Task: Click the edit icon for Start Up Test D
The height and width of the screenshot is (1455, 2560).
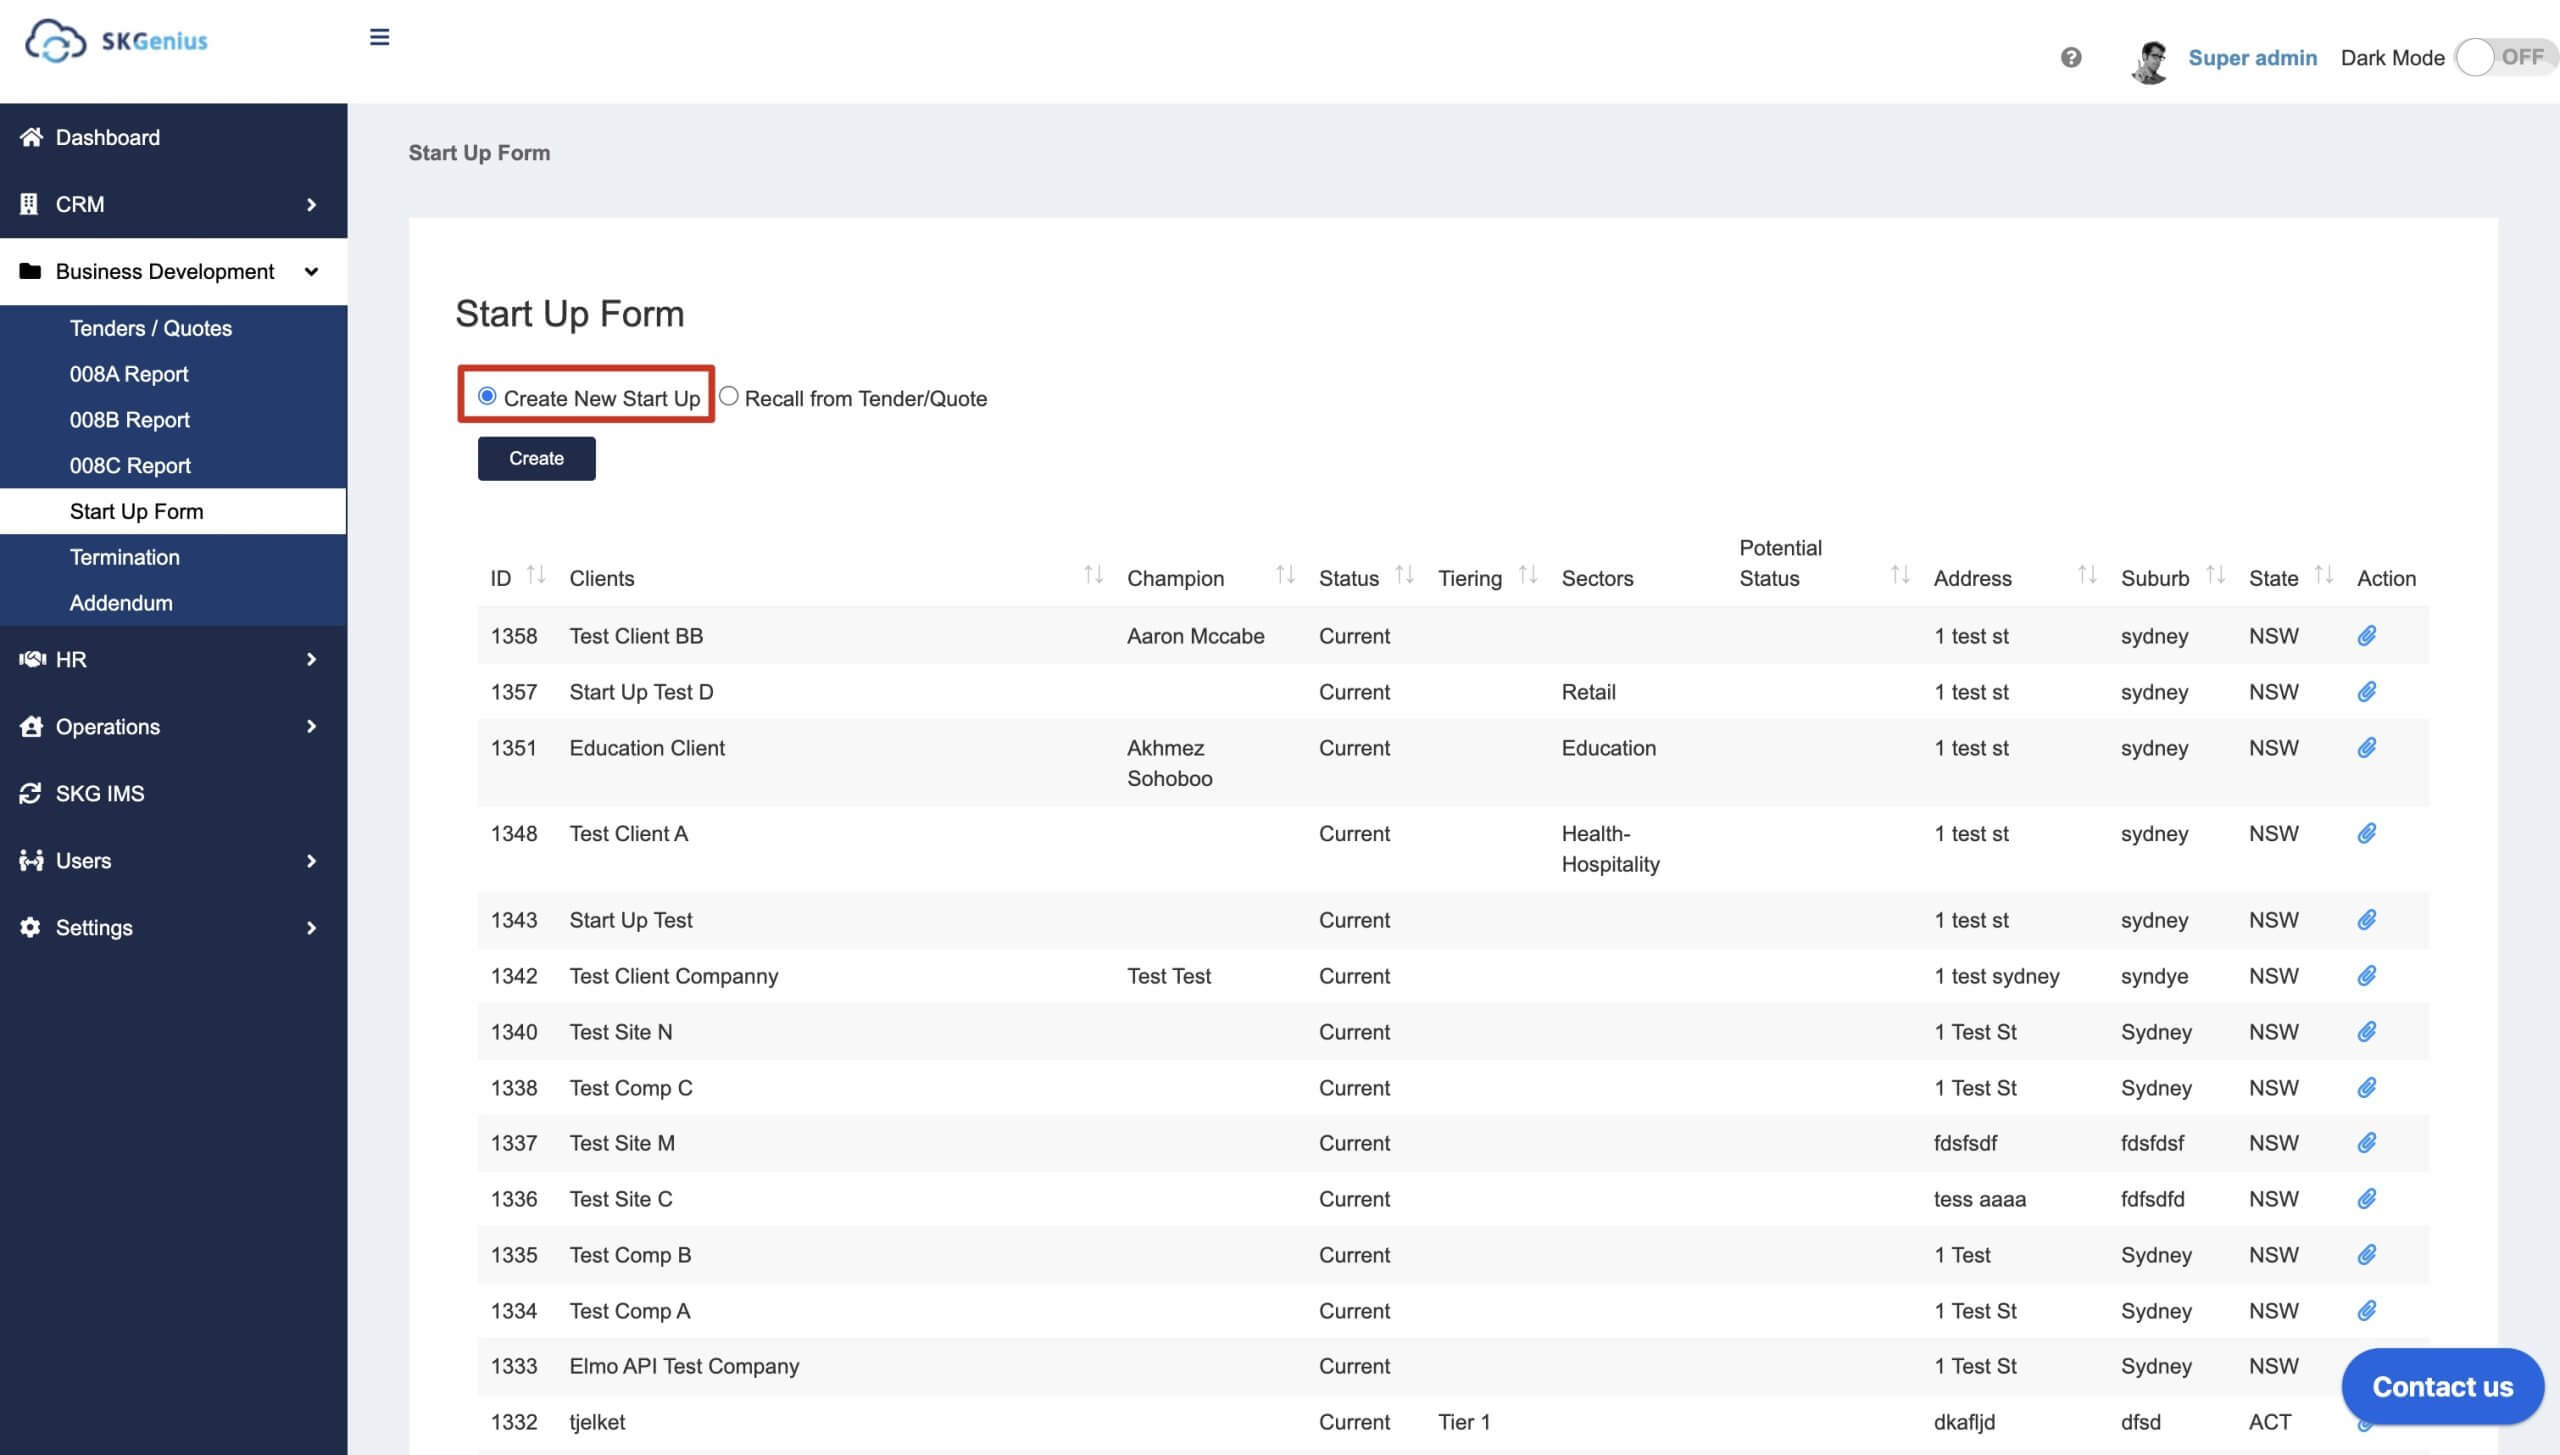Action: point(2368,691)
